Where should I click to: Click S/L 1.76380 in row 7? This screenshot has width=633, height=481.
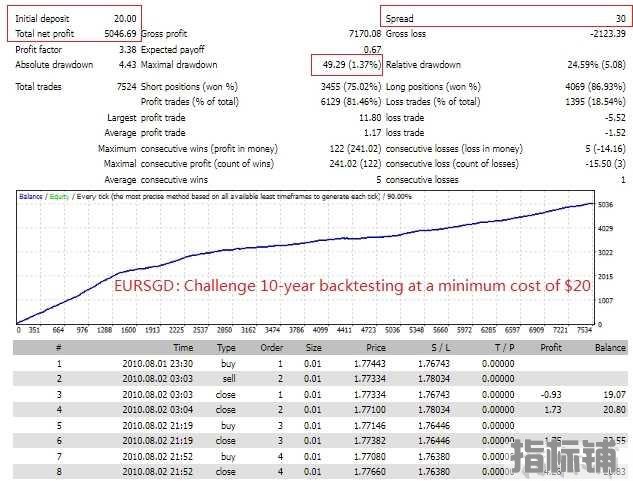tap(434, 457)
